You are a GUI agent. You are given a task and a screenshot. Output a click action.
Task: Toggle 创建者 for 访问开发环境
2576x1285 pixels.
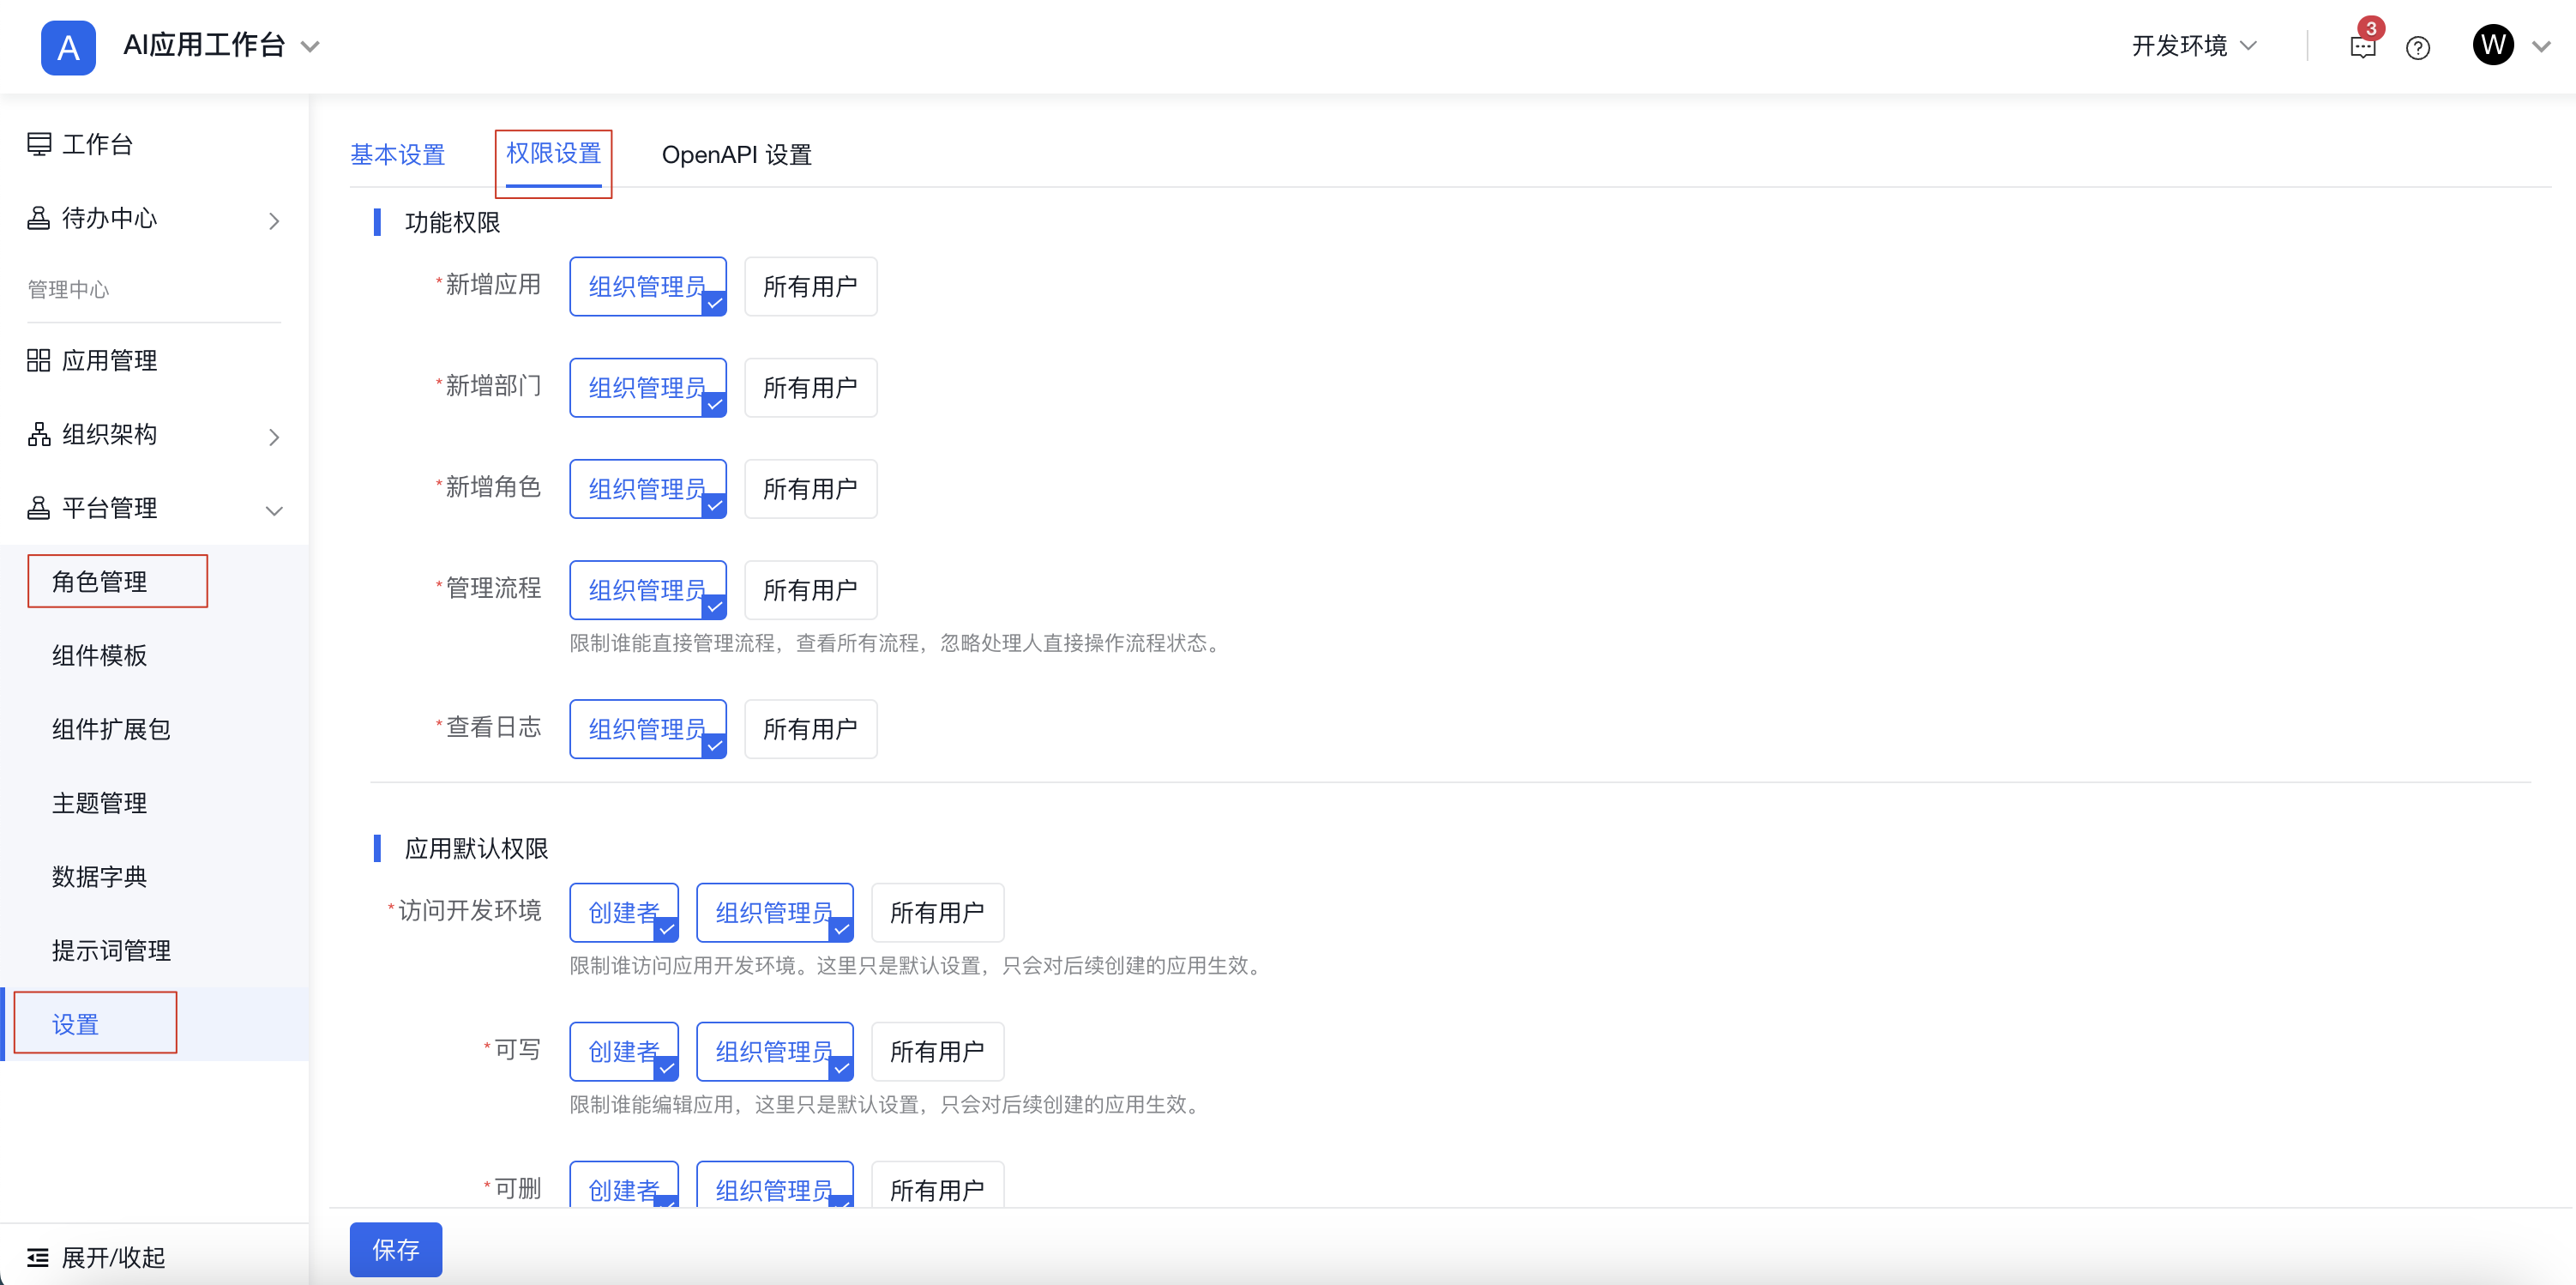pos(624,913)
